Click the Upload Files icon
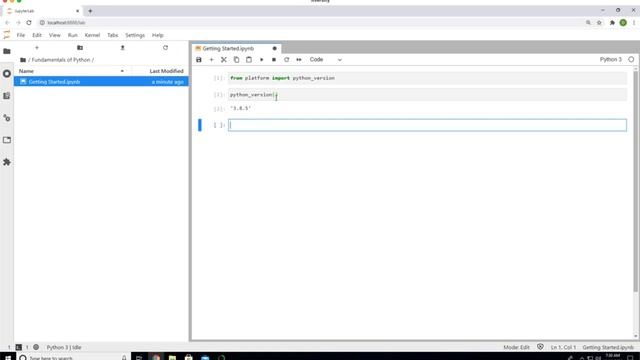Screen dimensions: 640x360 (x=122, y=48)
